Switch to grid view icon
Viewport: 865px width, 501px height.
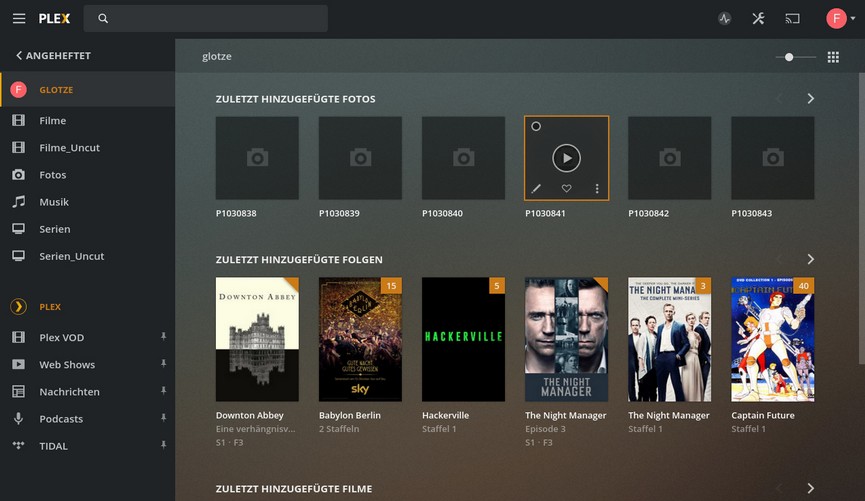pyautogui.click(x=833, y=57)
